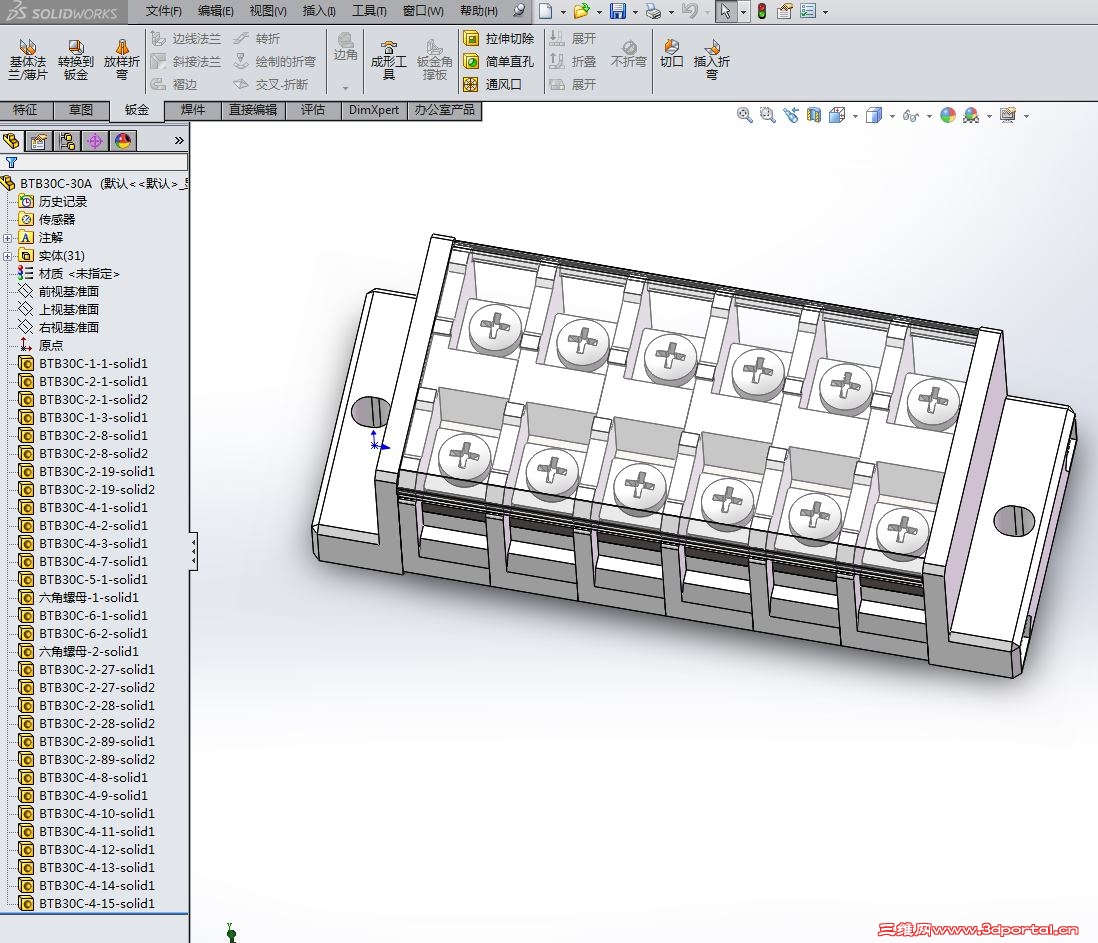The image size is (1098, 943).
Task: Switch to the DimXpert tab
Action: [x=374, y=110]
